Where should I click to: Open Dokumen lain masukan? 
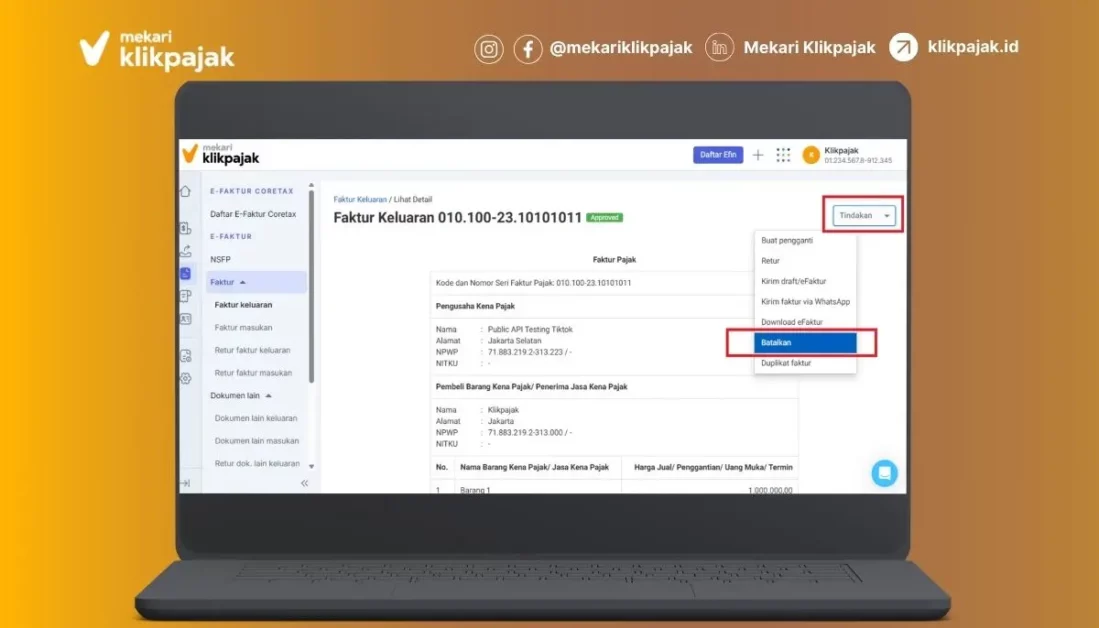pos(257,441)
